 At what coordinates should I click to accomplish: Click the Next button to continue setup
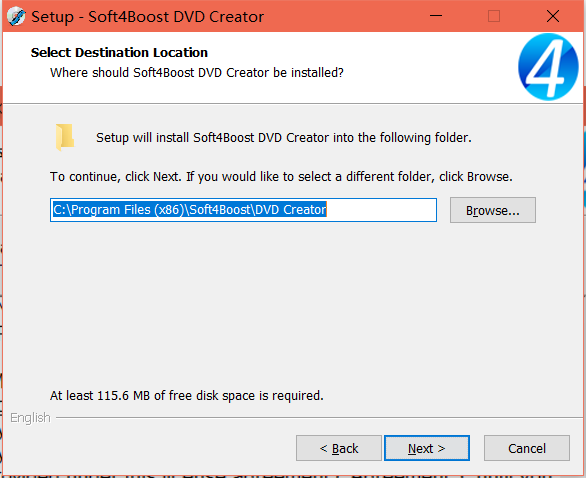click(427, 448)
